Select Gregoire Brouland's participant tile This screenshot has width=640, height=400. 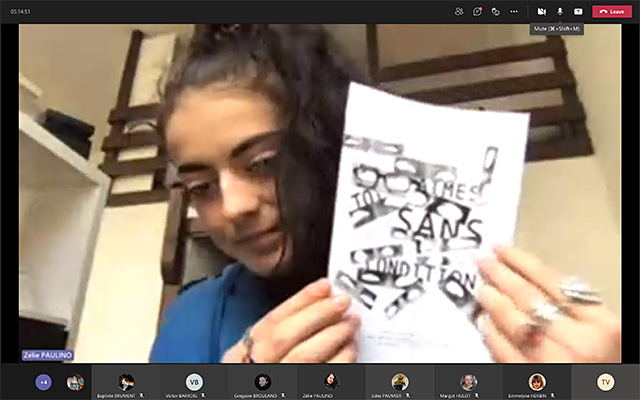click(x=263, y=382)
